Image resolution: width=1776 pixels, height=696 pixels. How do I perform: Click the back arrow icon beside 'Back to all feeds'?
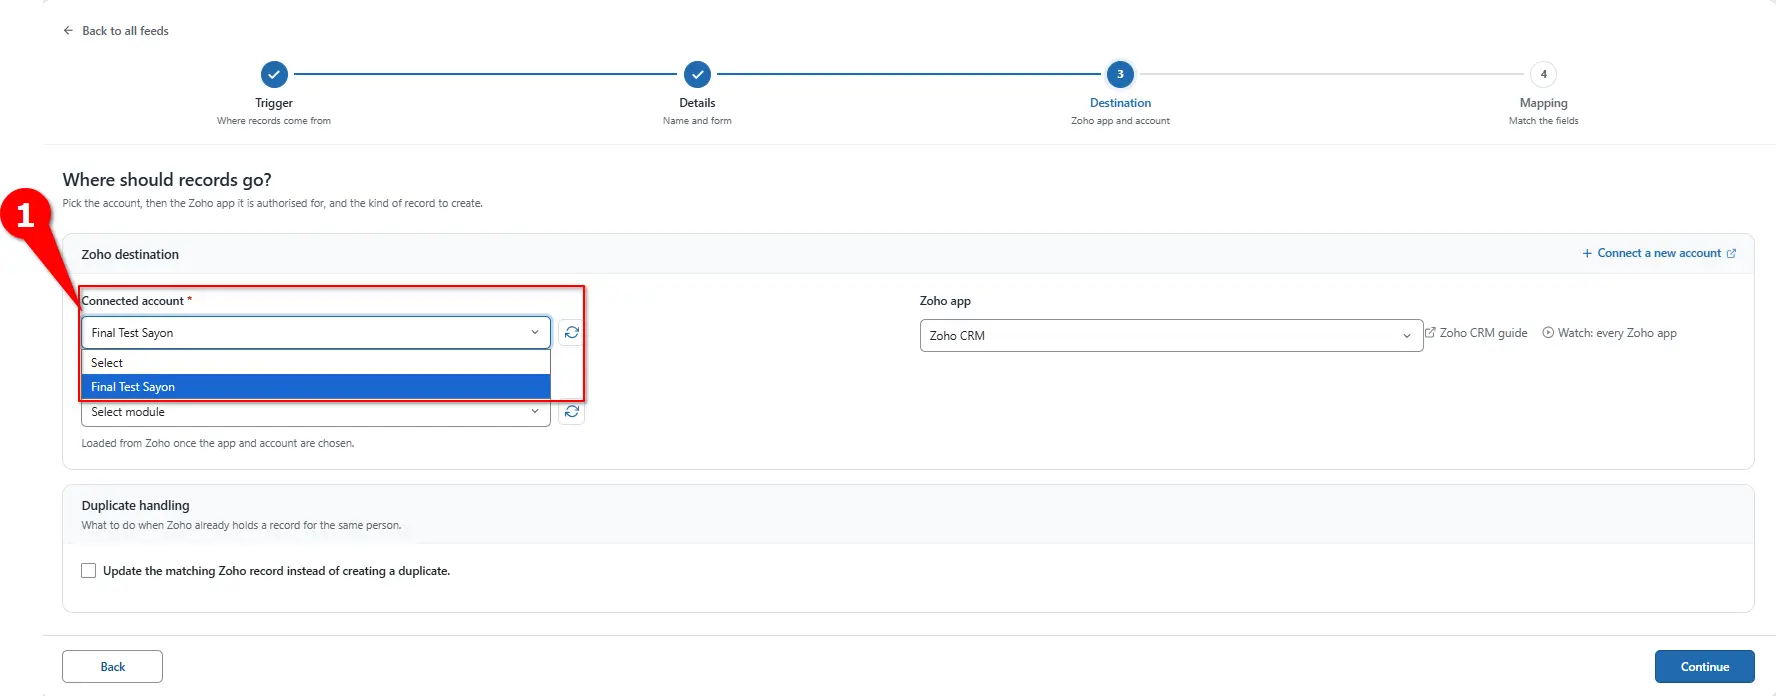click(68, 31)
